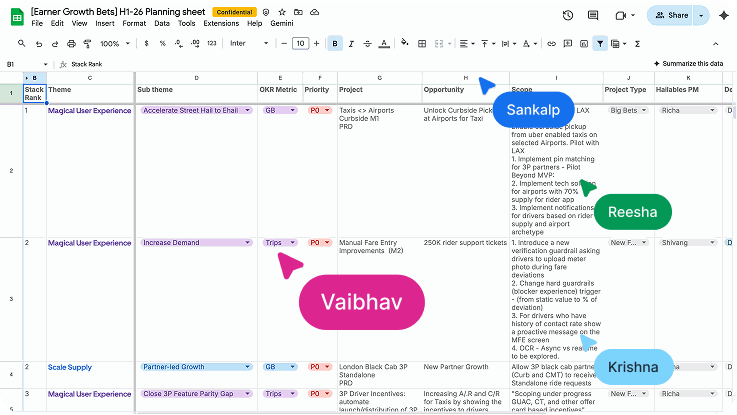Open the Extensions menu
This screenshot has width=737, height=415.
click(x=220, y=23)
